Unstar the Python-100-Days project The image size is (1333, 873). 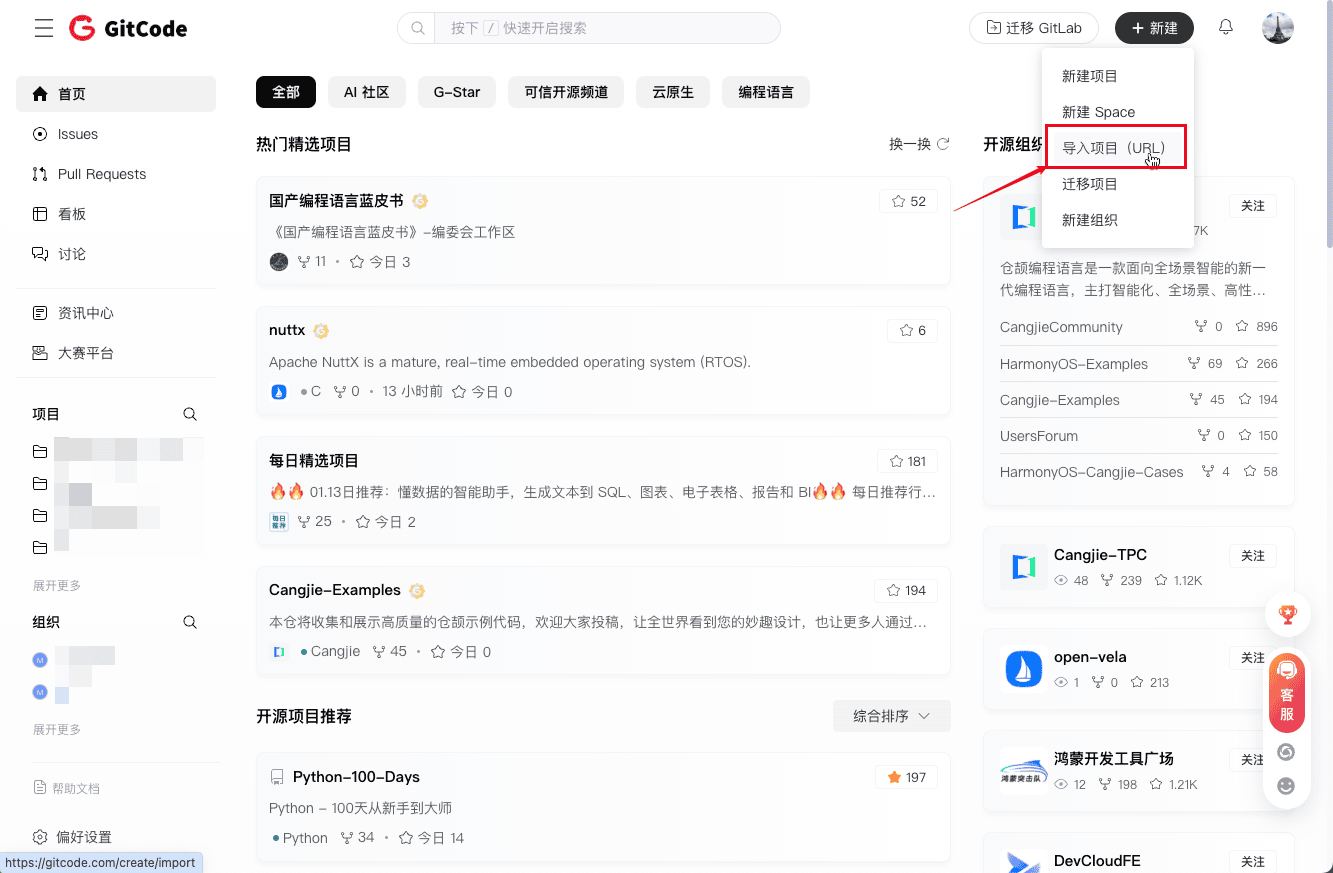tap(905, 777)
